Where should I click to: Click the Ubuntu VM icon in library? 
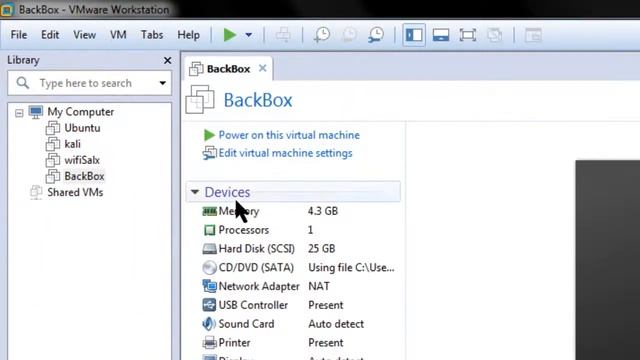coord(53,128)
